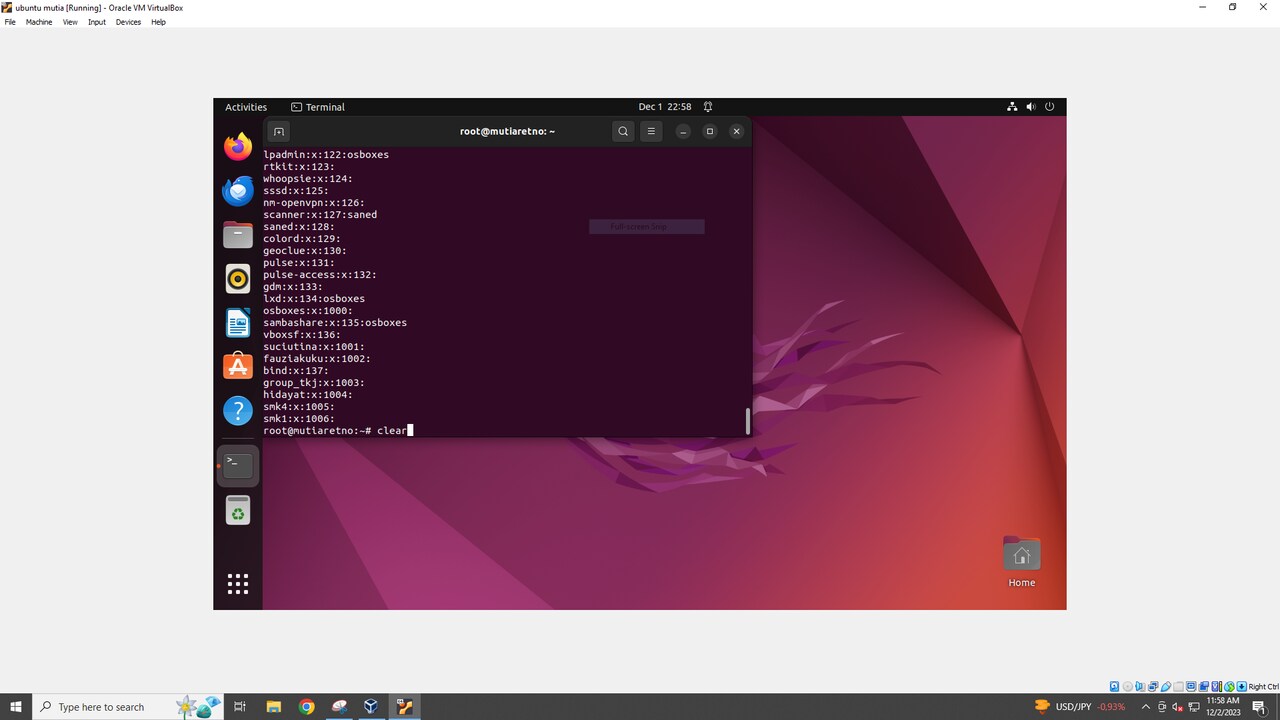Image resolution: width=1280 pixels, height=720 pixels.
Task: Open the clock and calendar Dec 1 22:58
Action: click(665, 107)
